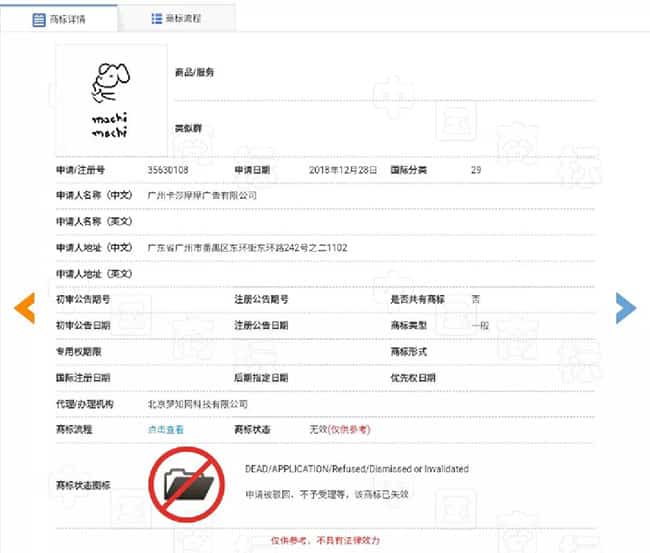The height and width of the screenshot is (553, 650).
Task: Click the 商标状态 label
Action: (252, 429)
